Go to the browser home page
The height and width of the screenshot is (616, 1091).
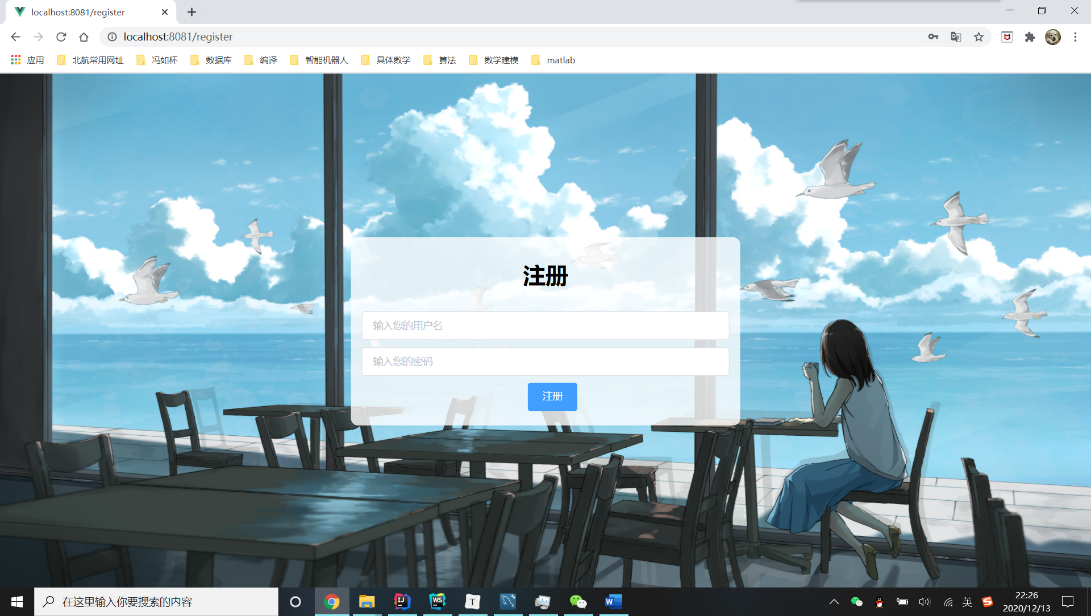tap(83, 37)
